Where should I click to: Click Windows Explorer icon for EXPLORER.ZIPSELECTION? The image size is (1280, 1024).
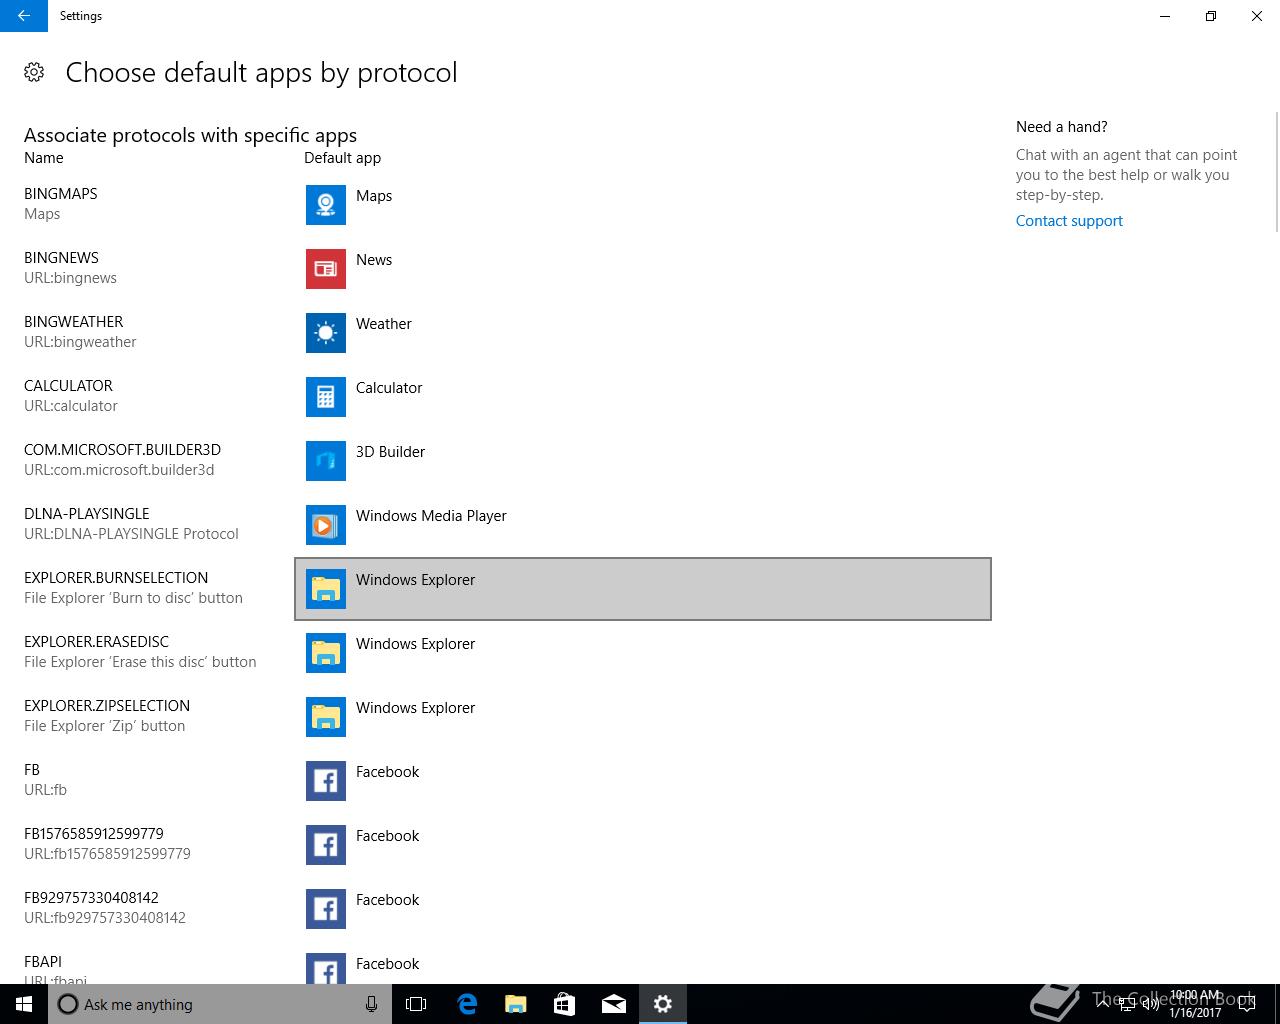(326, 717)
